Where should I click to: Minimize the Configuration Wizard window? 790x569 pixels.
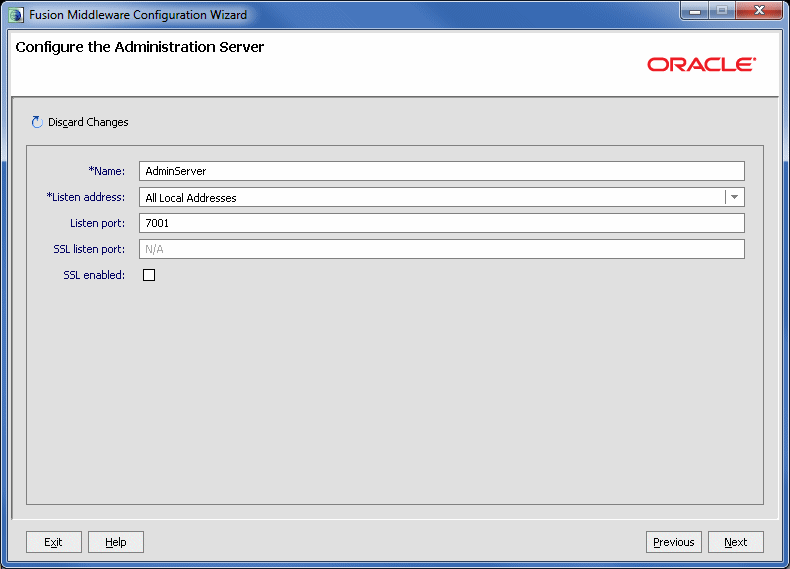coord(695,11)
